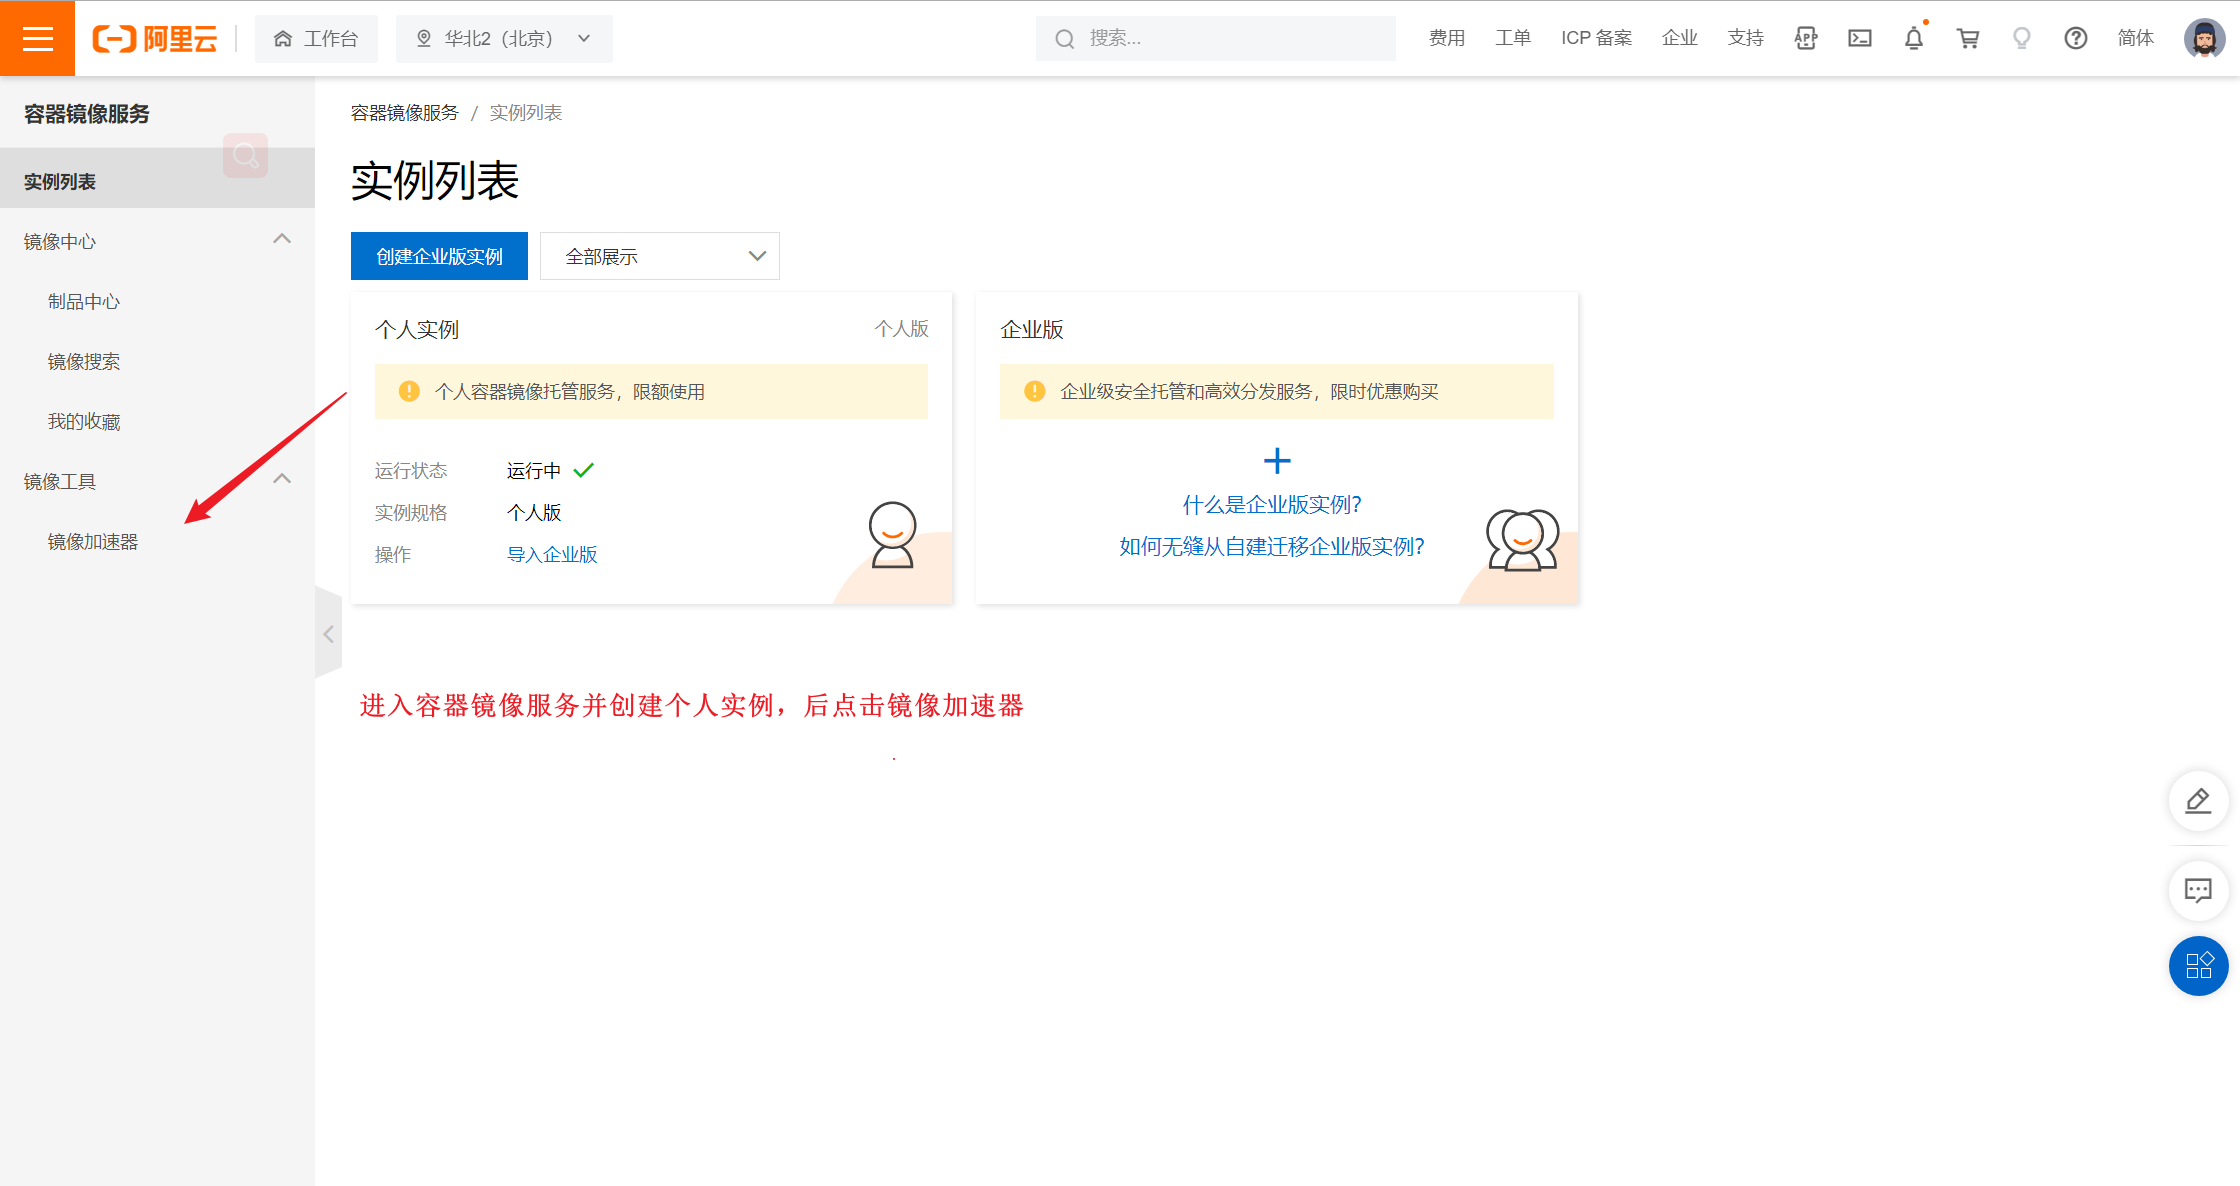Open the 工作台 workbench home button

tap(316, 39)
